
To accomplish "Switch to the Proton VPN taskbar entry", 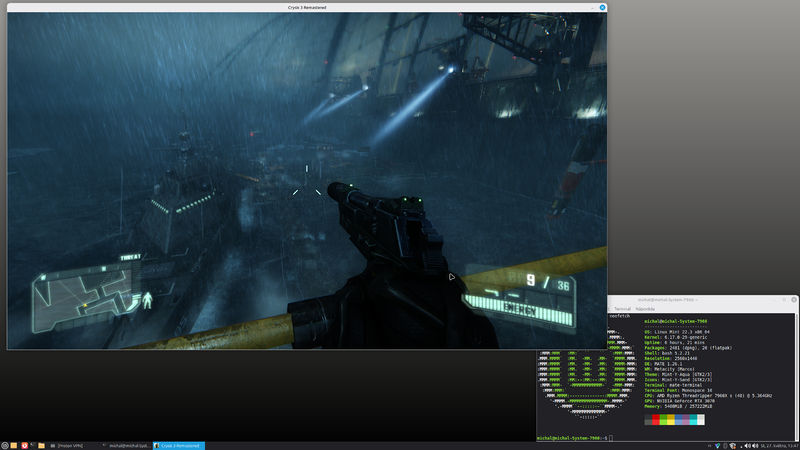I will click(x=74, y=445).
